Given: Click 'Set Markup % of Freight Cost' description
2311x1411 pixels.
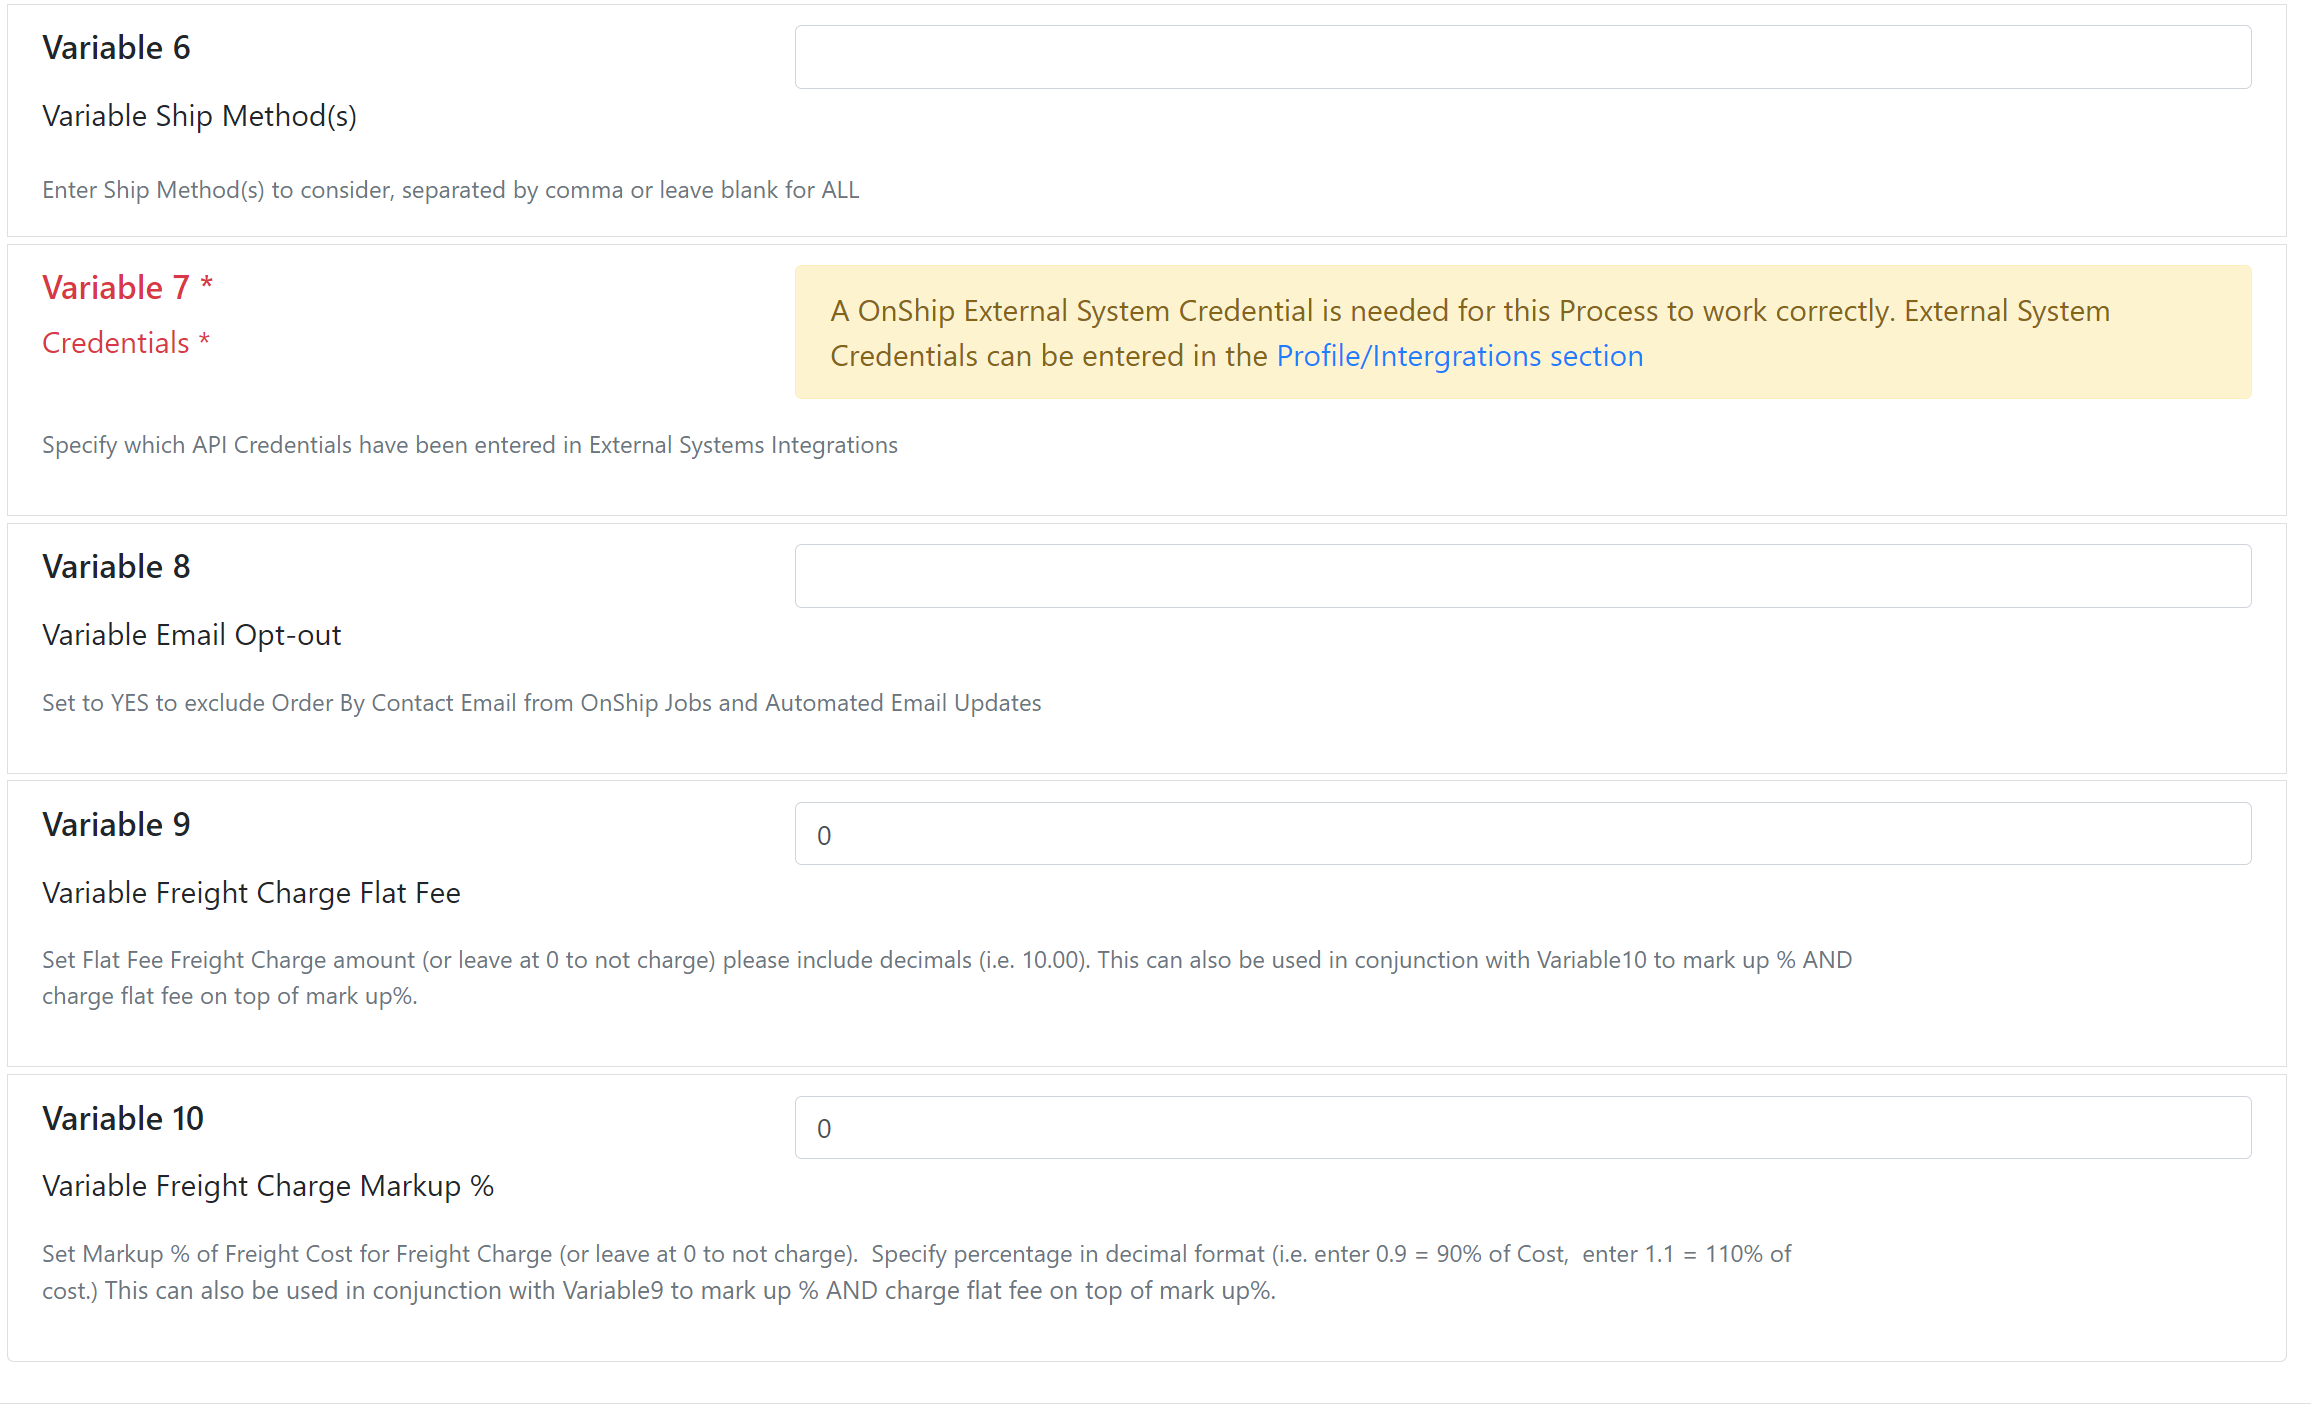Looking at the screenshot, I should [916, 1272].
